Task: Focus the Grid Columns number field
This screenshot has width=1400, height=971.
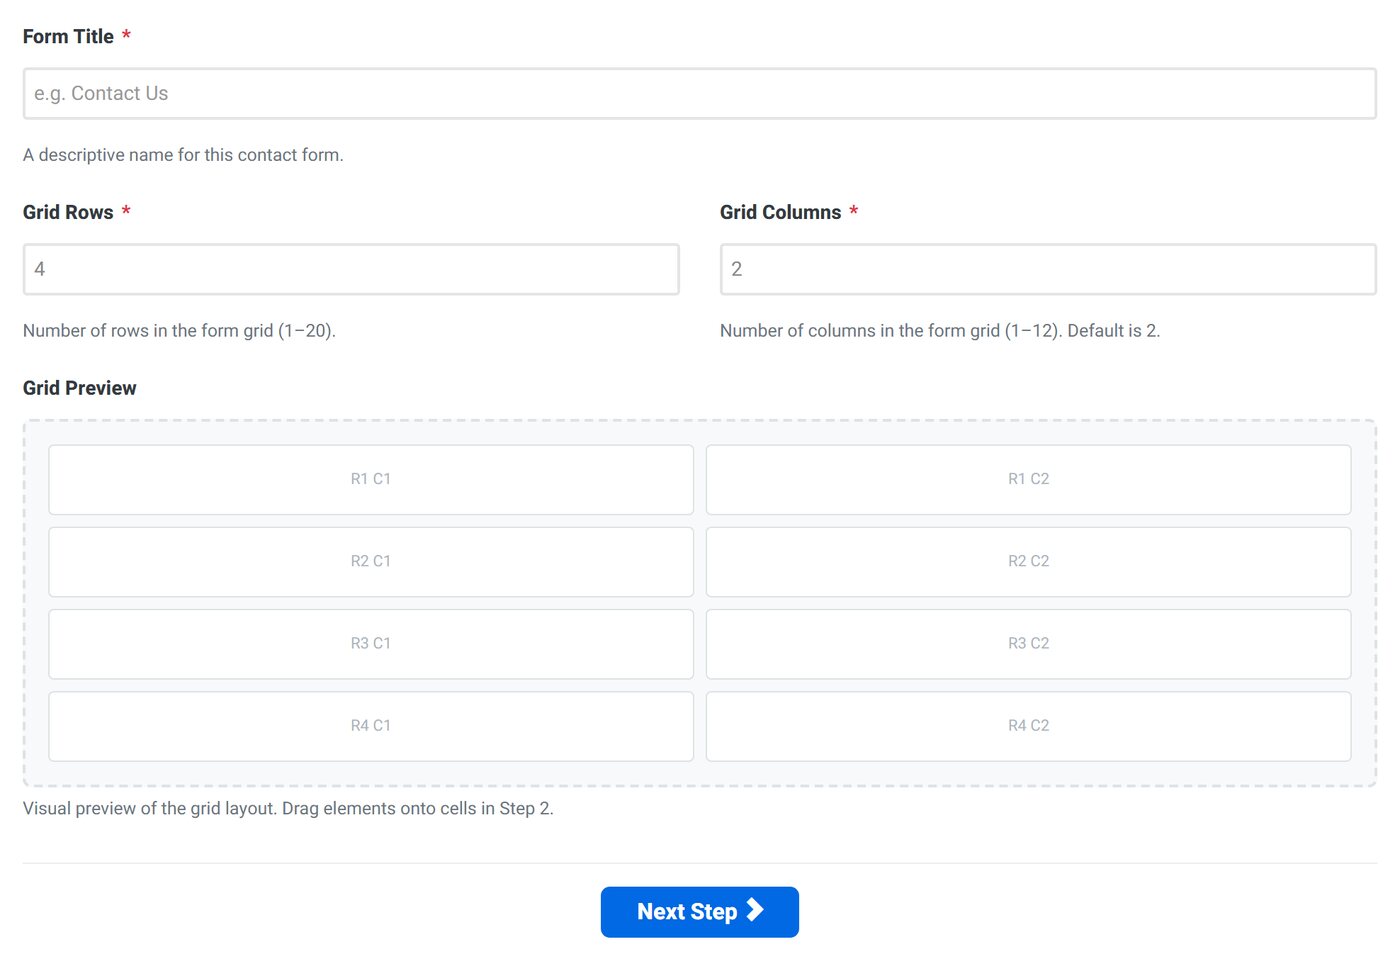Action: point(1048,269)
